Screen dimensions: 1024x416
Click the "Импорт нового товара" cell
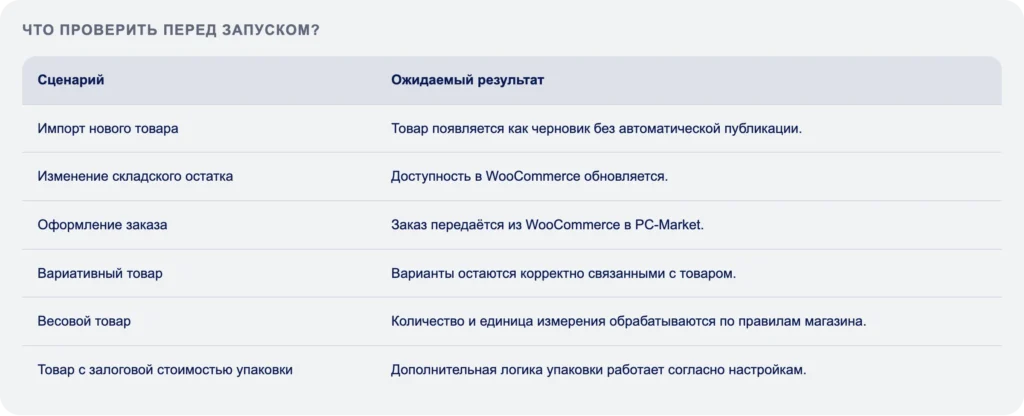tap(108, 129)
